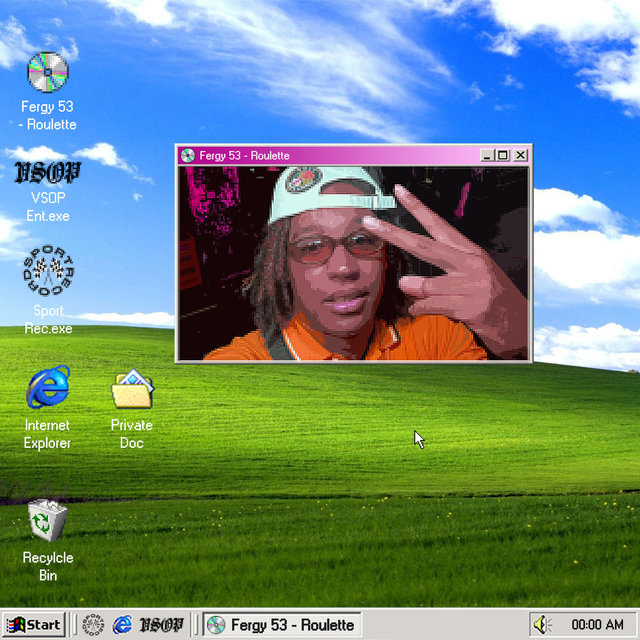Open the Recycle Bin

pyautogui.click(x=47, y=521)
